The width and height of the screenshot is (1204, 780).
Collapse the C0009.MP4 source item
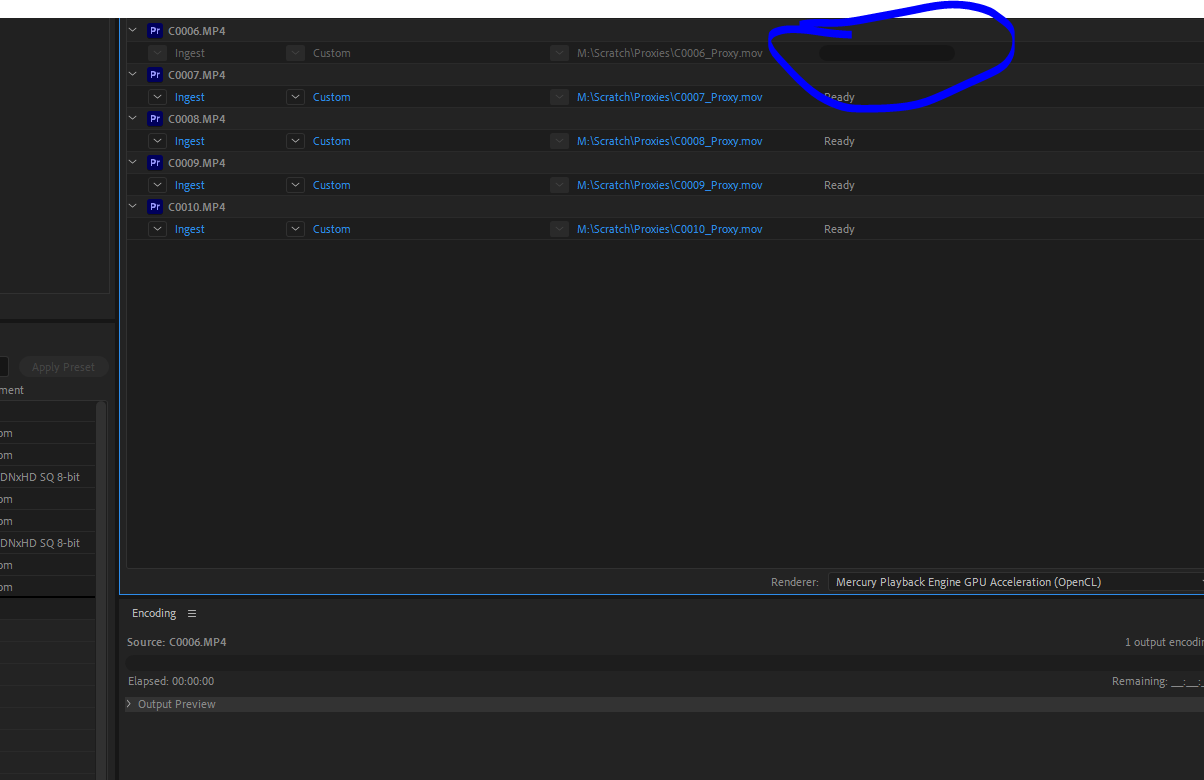tap(132, 162)
